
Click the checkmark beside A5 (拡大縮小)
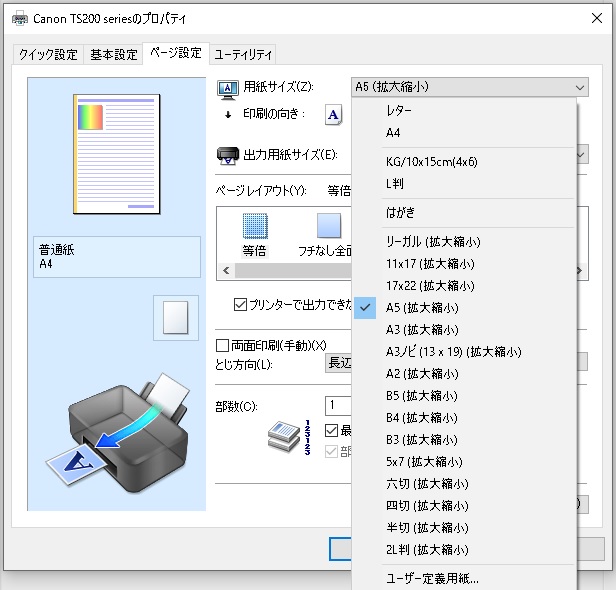pyautogui.click(x=365, y=308)
